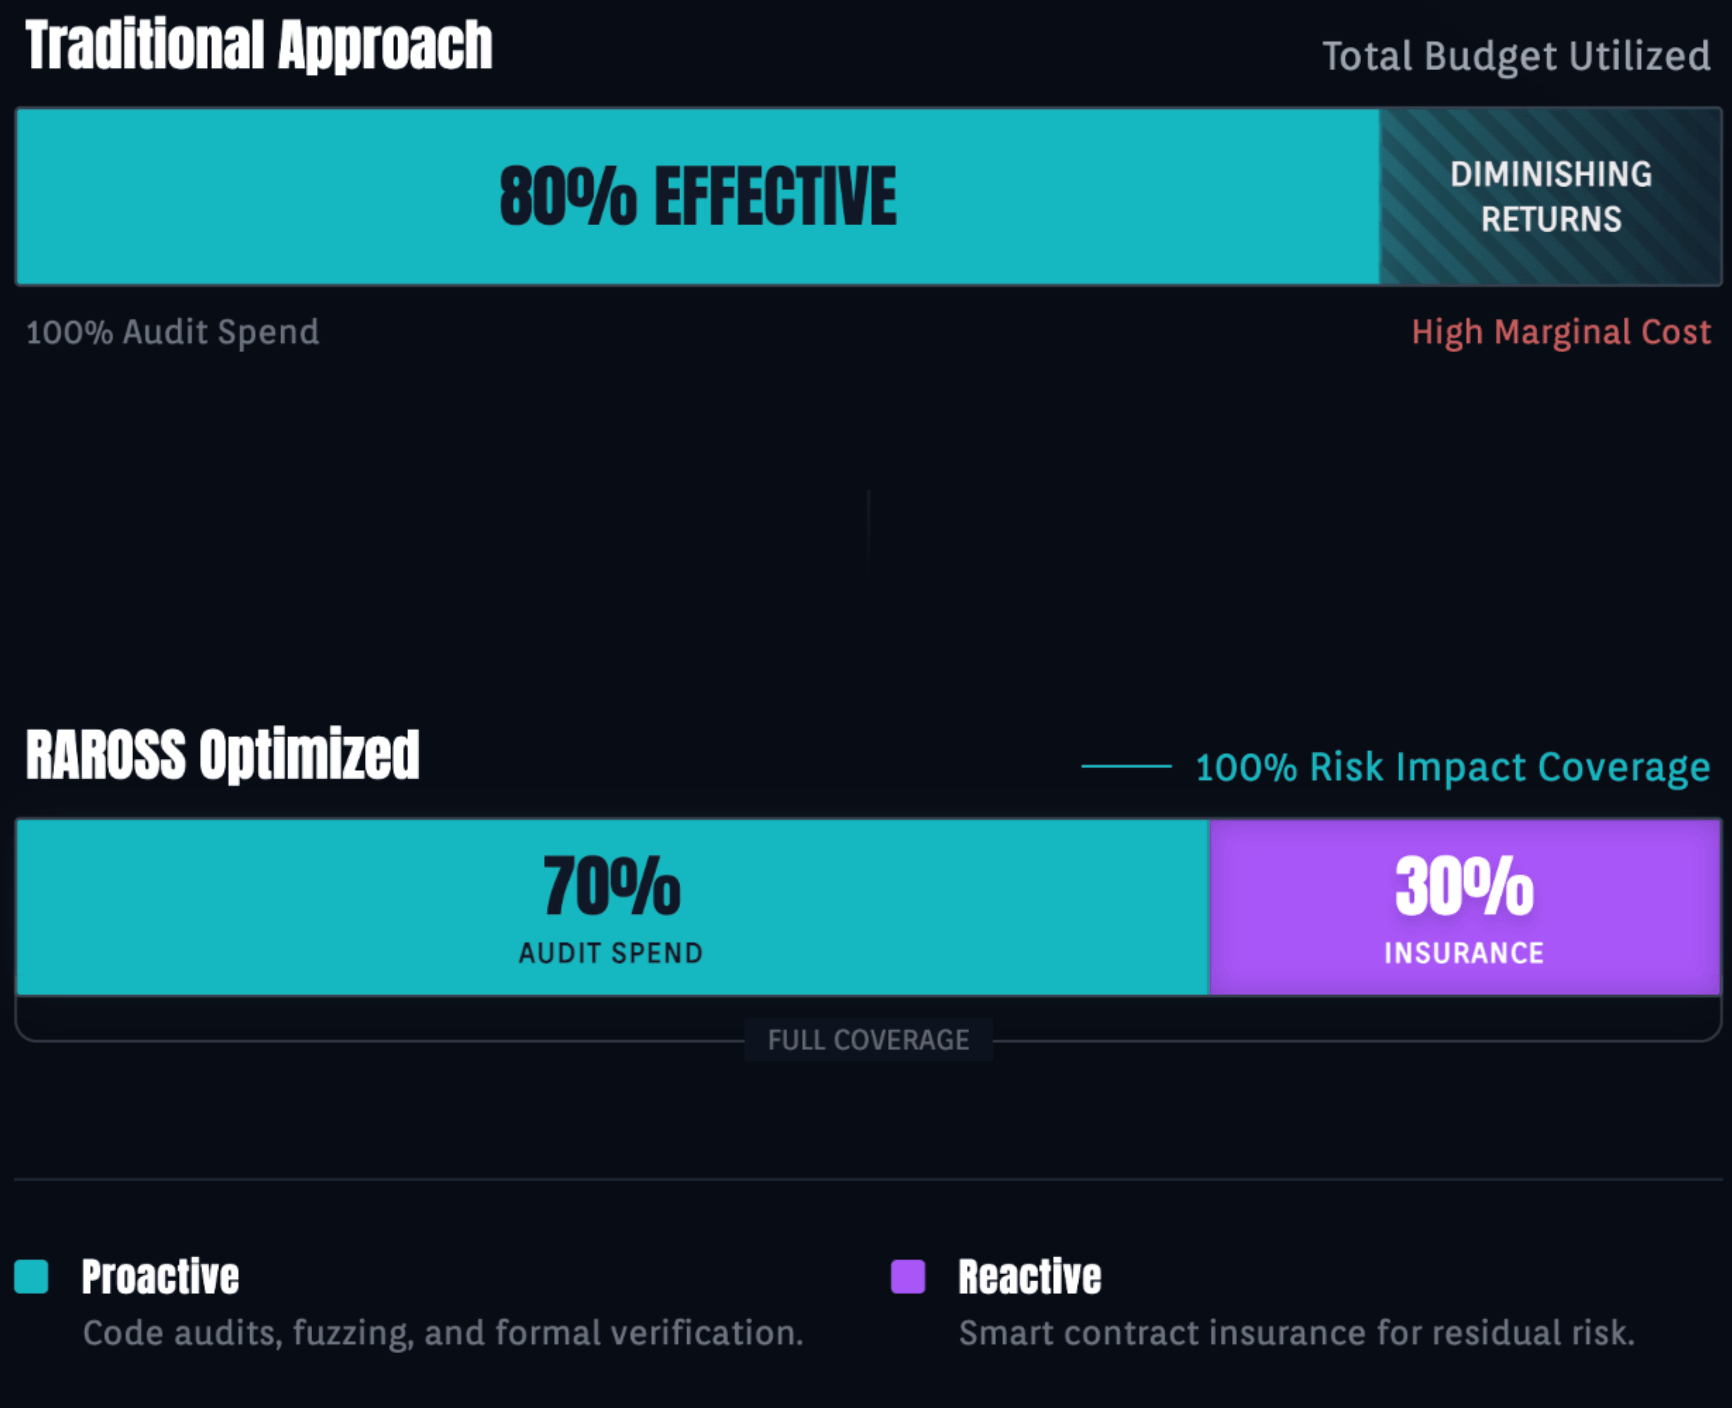This screenshot has height=1408, width=1732.
Task: Click the red High Marginal Cost text
Action: [1561, 332]
